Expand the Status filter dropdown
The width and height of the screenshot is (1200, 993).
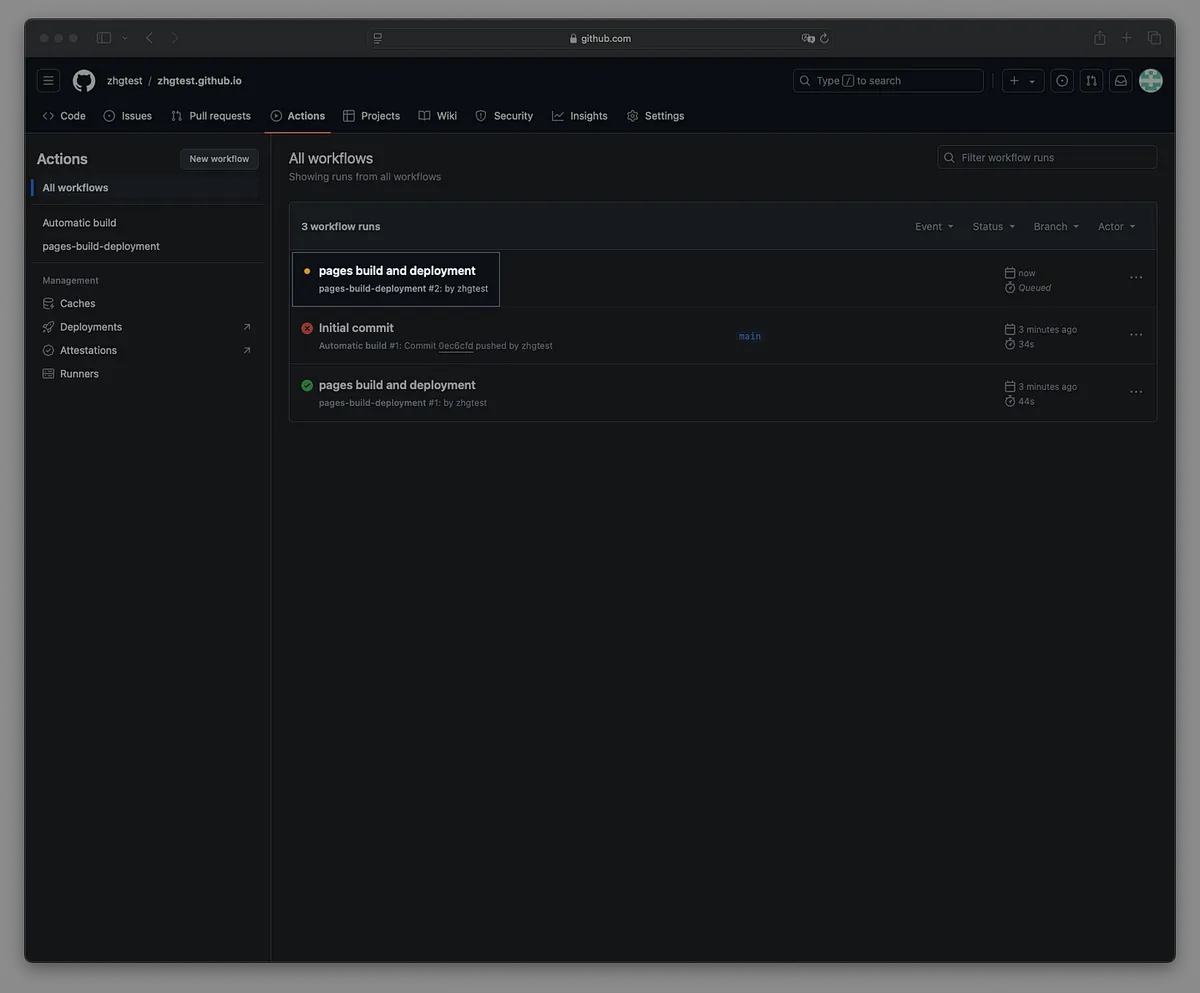coord(993,227)
